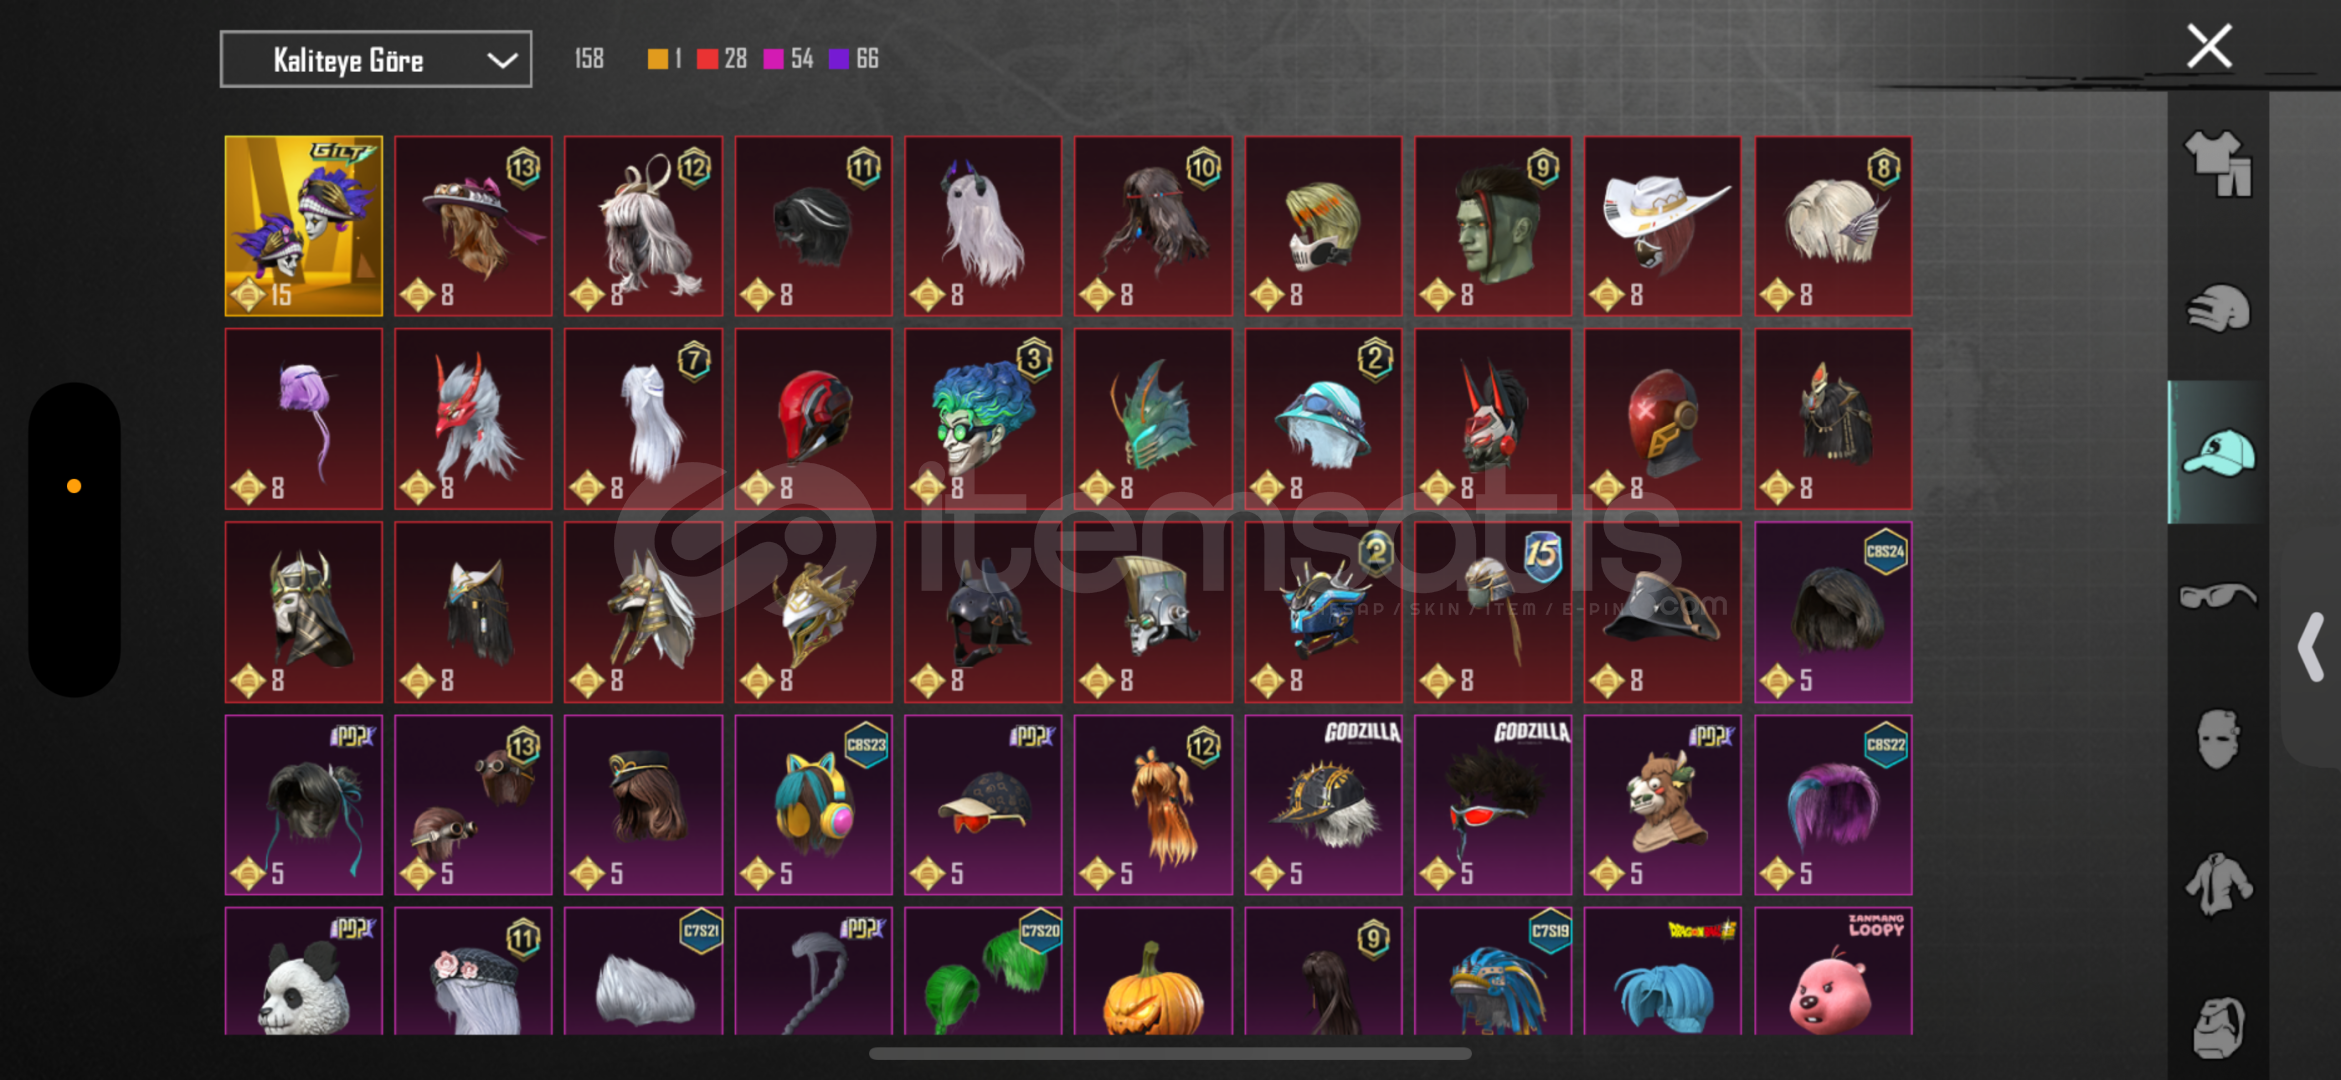
Task: Open the Kaliteye Göre sort dropdown
Action: point(375,60)
